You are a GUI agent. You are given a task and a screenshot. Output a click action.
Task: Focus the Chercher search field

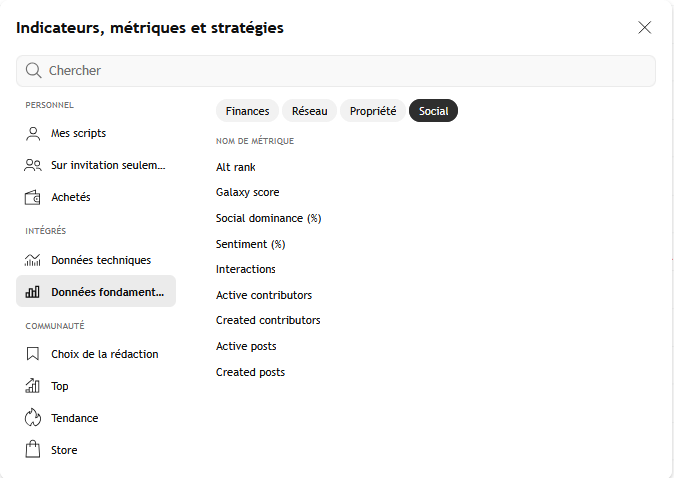[340, 71]
